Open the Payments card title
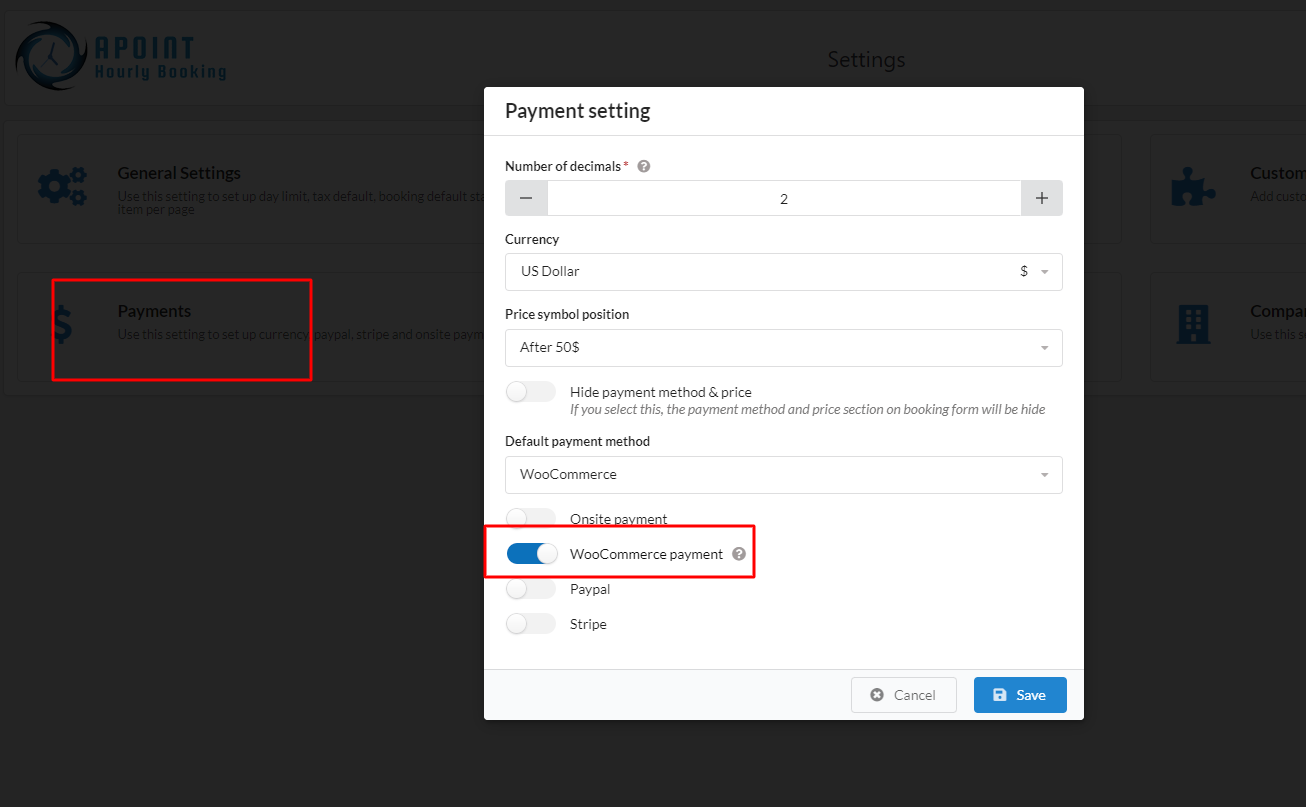The height and width of the screenshot is (807, 1306). pyautogui.click(x=154, y=311)
